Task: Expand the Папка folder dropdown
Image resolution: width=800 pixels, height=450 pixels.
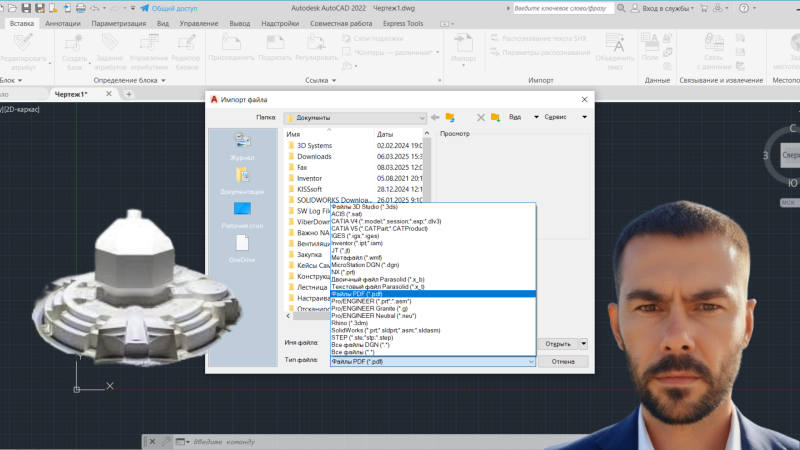Action: point(422,117)
